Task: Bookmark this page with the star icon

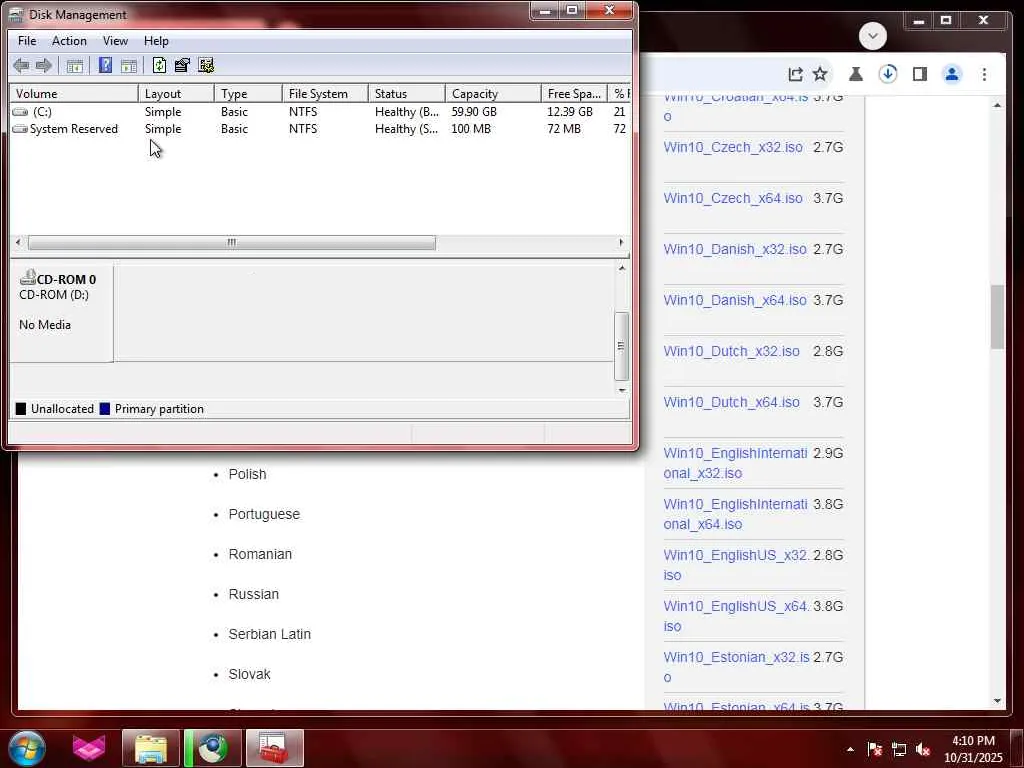Action: 820,74
